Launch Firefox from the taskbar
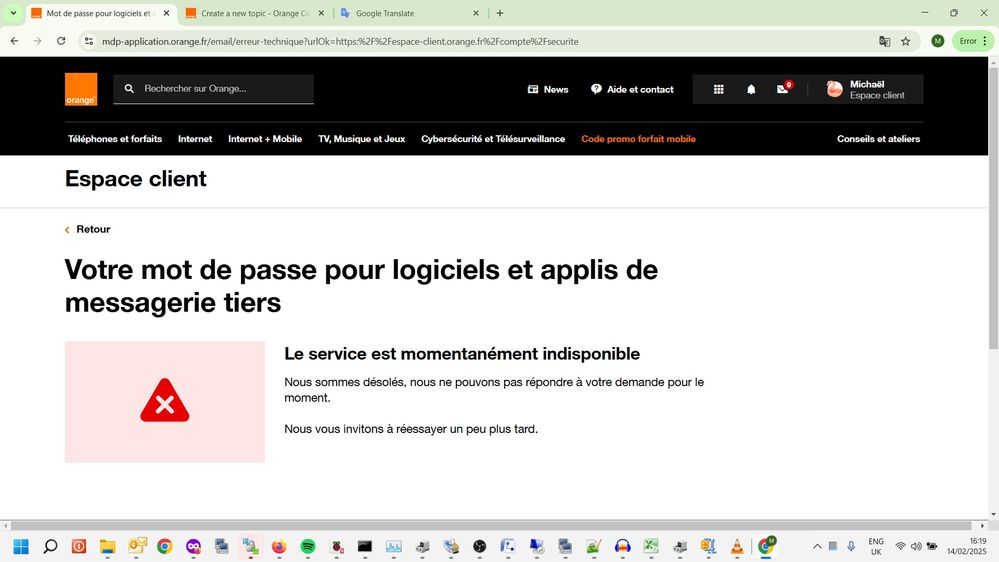Image resolution: width=999 pixels, height=562 pixels. (x=279, y=547)
